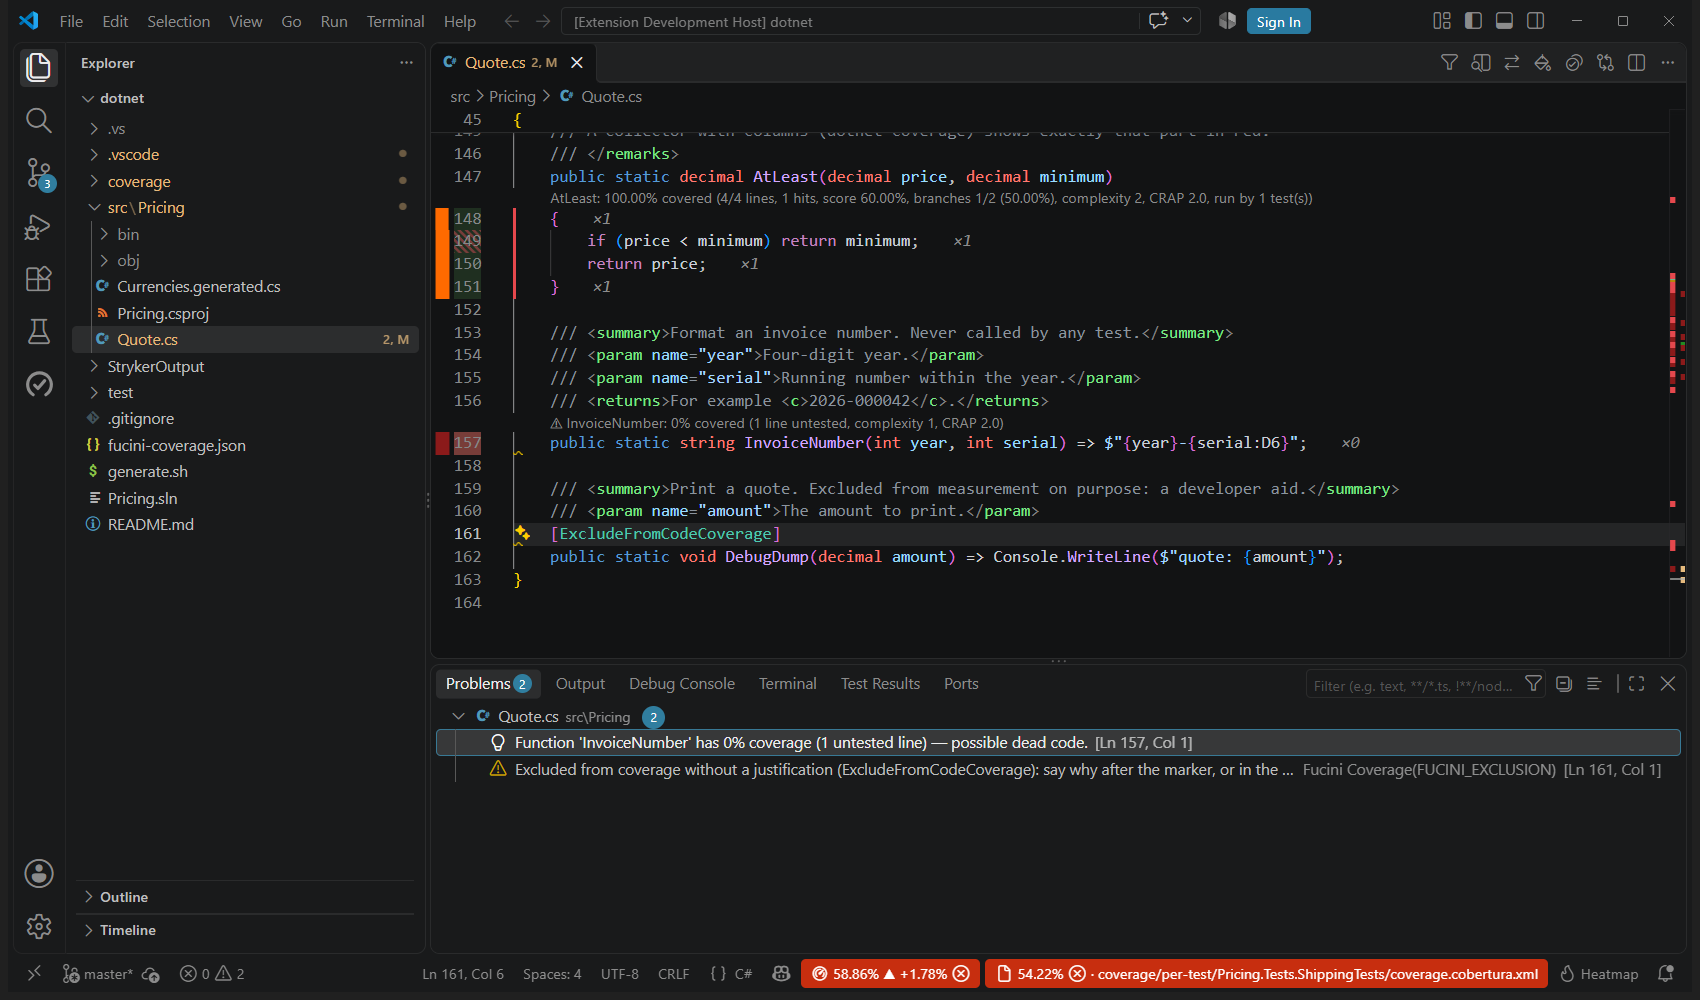The height and width of the screenshot is (1000, 1700).
Task: Toggle the 54.22% per-test coverage status item
Action: pos(1266,974)
